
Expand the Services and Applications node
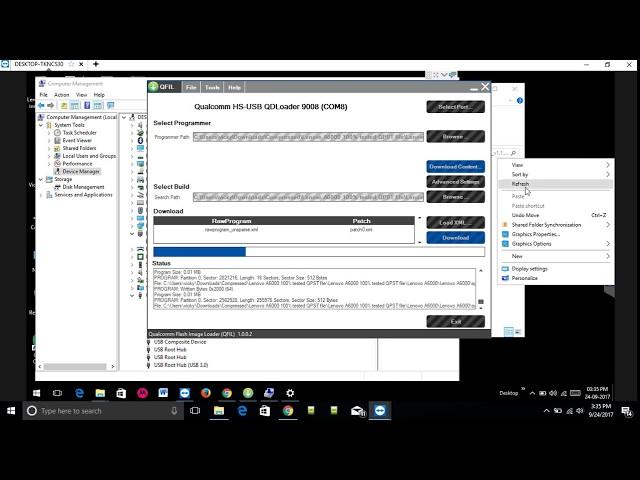(41, 195)
